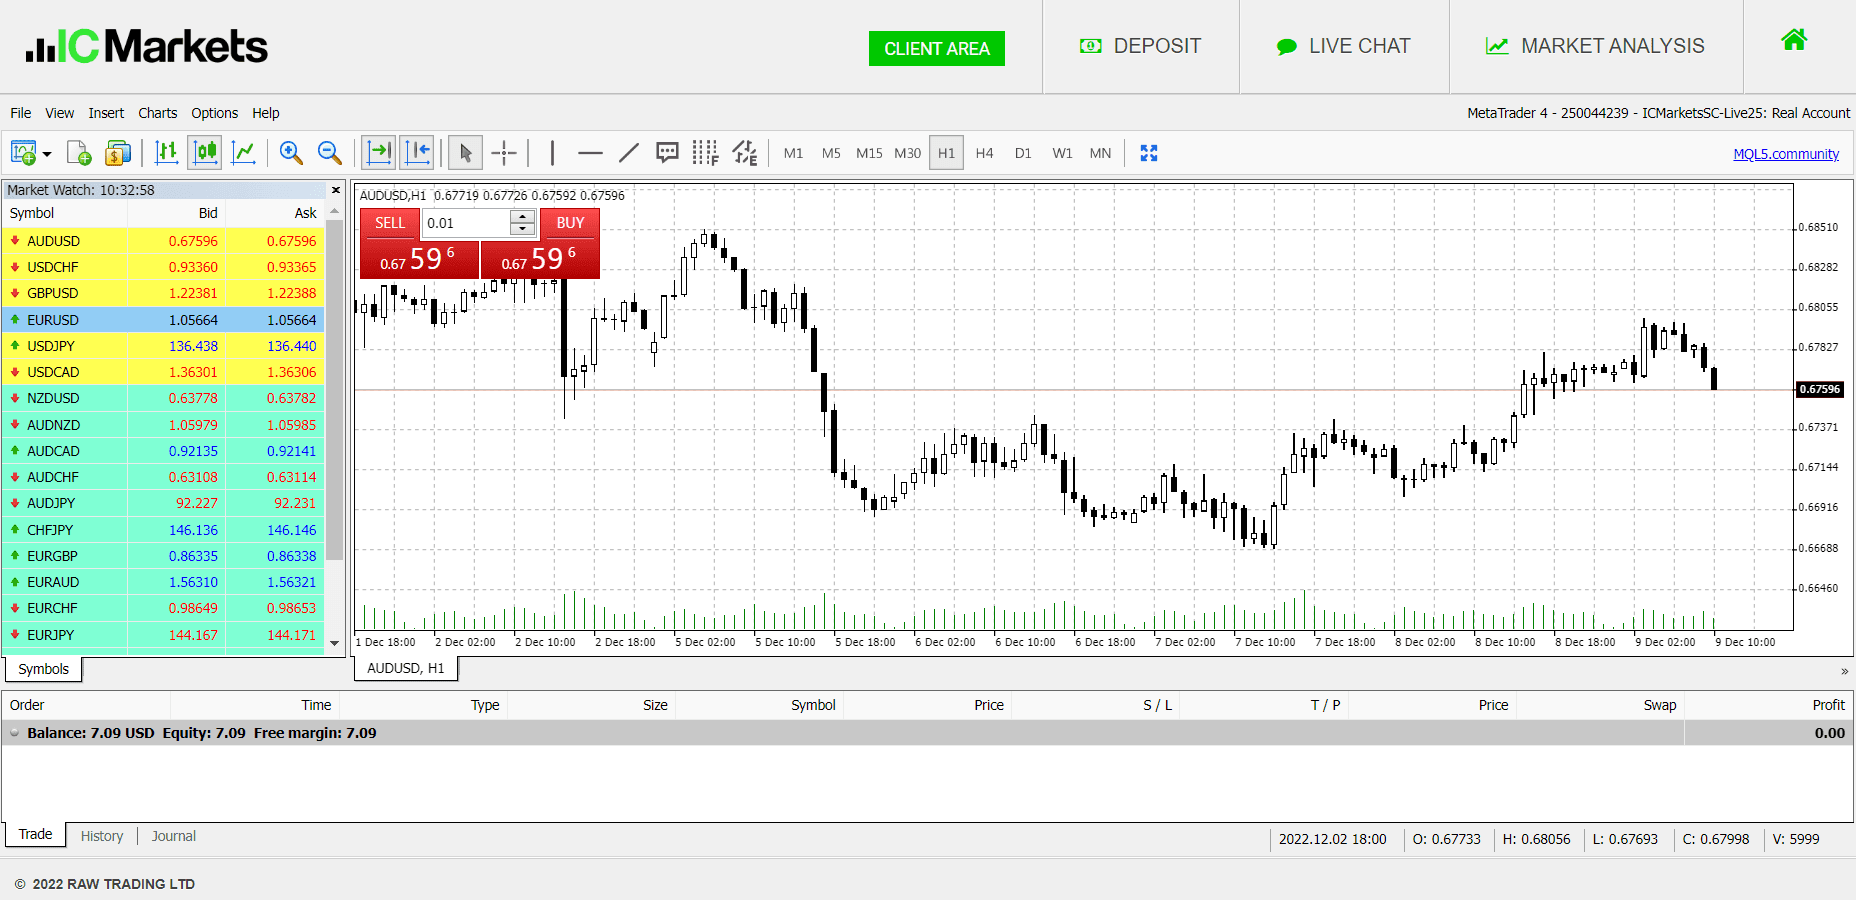Click the AUDUSD, H1 chart tab
This screenshot has width=1856, height=900.
406,668
